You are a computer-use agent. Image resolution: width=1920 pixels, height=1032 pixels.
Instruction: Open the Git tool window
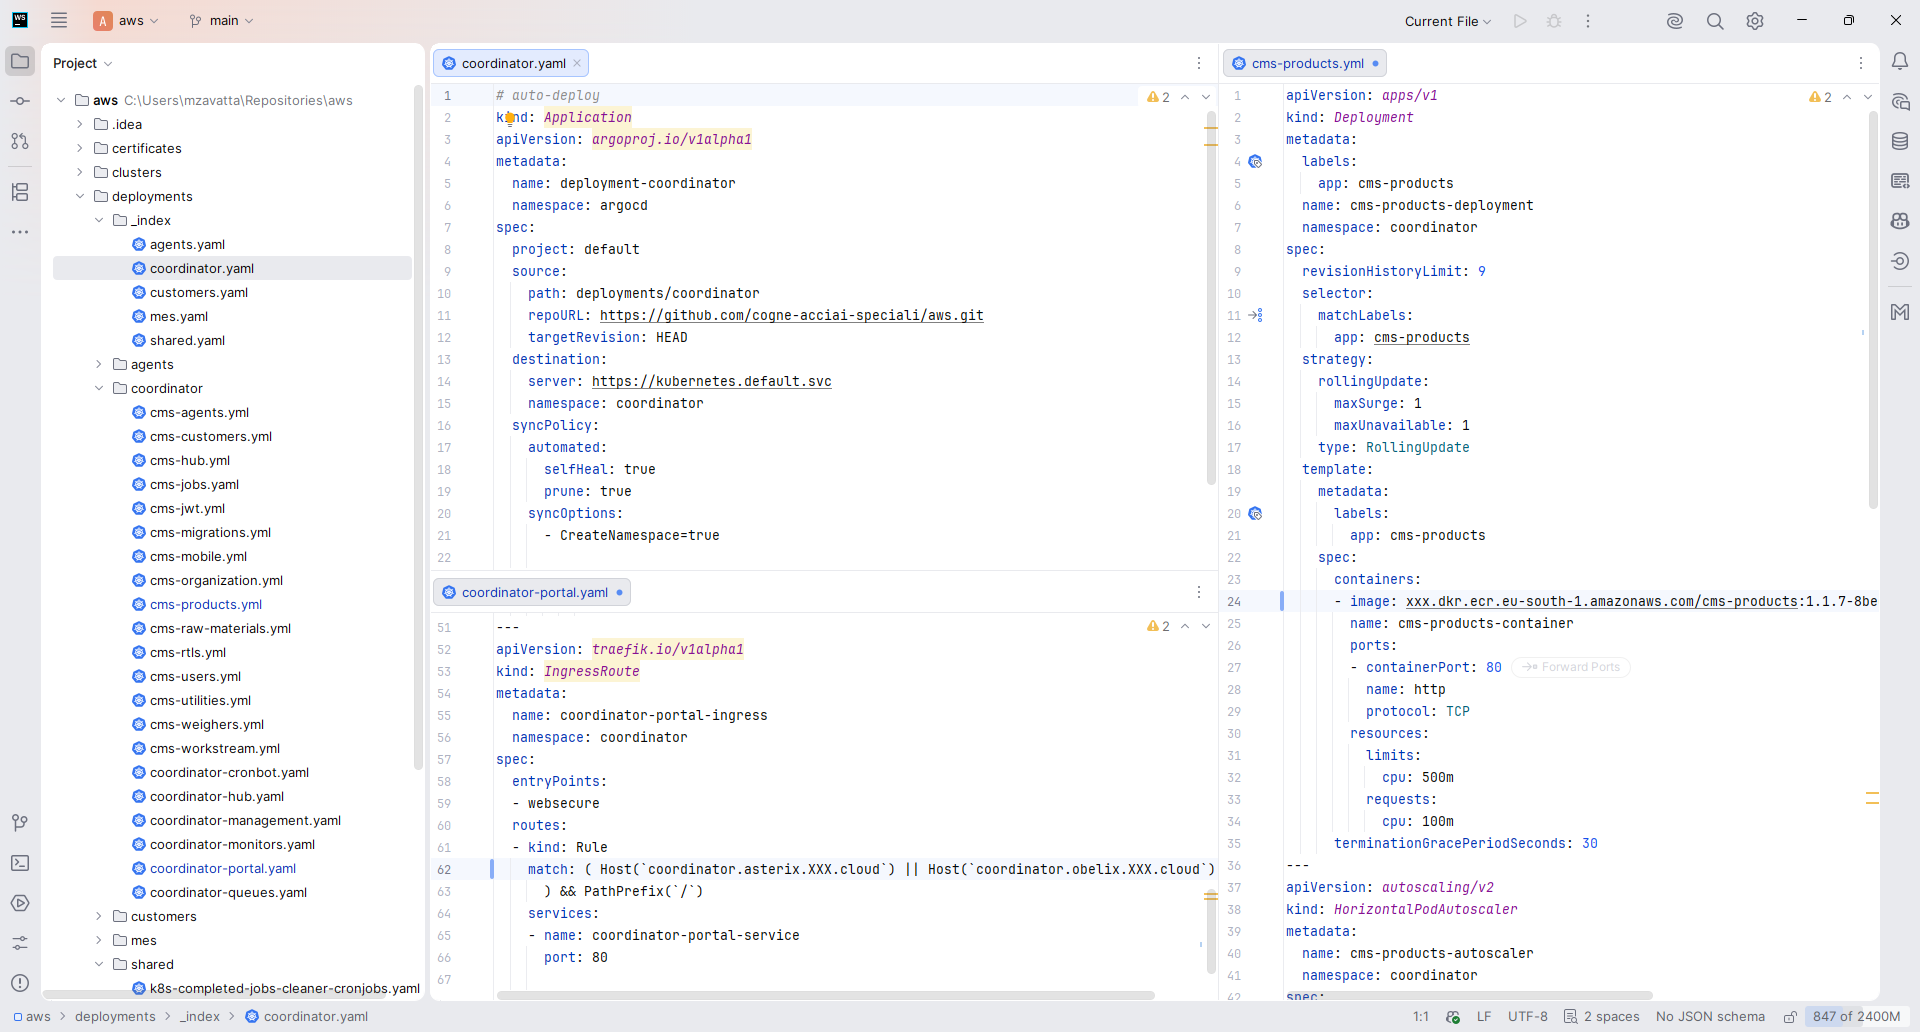click(20, 822)
